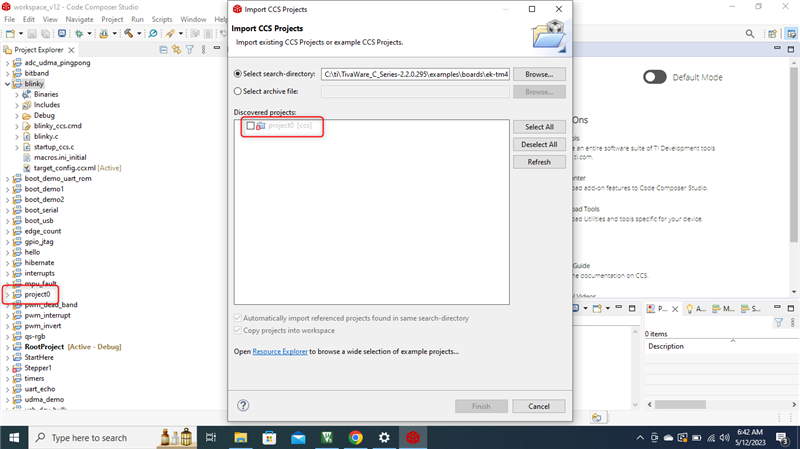Click the Description column header
This screenshot has height=449, width=800.
click(666, 346)
